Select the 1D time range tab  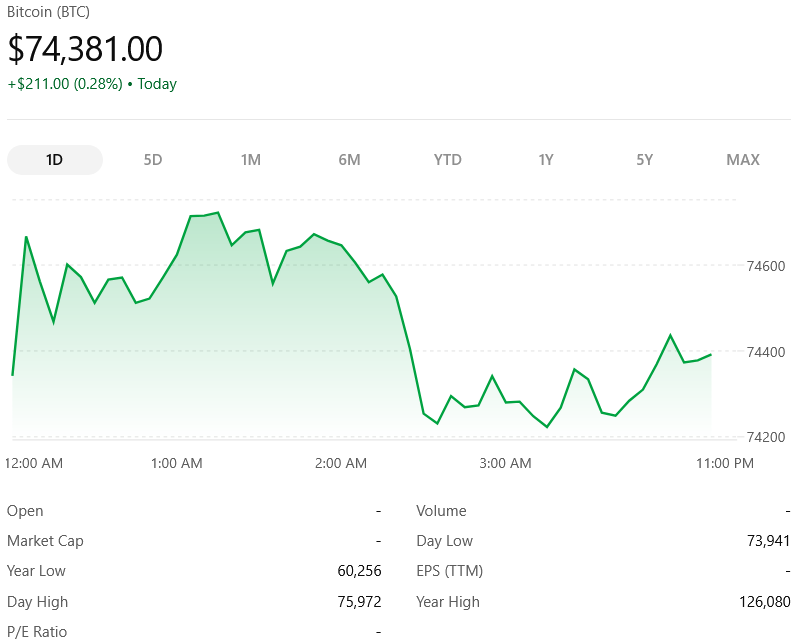[x=54, y=160]
